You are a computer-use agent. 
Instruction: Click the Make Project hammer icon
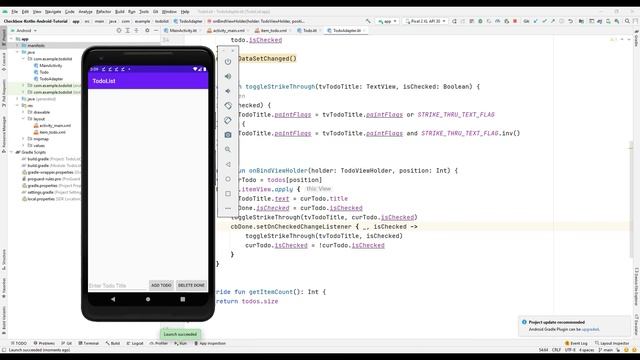[x=369, y=21]
